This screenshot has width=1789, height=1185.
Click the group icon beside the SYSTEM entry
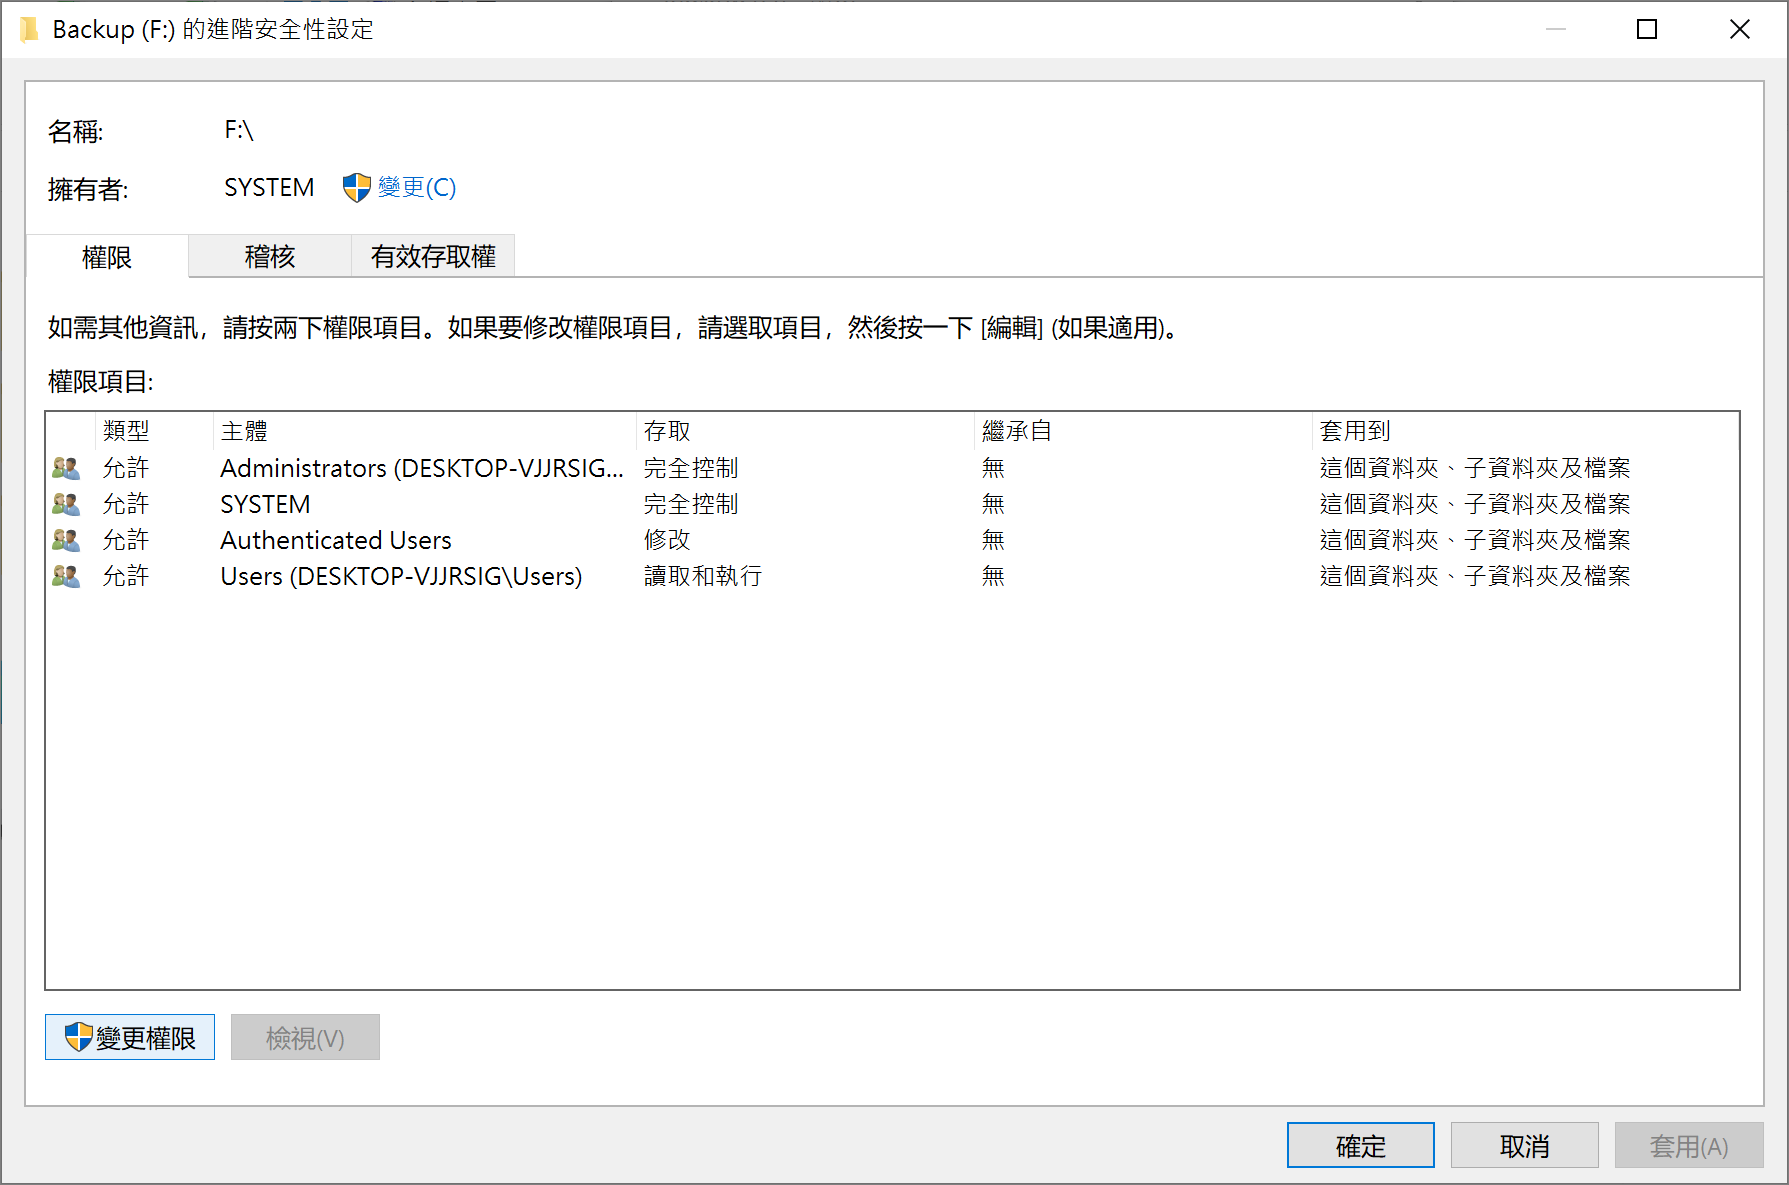point(66,504)
